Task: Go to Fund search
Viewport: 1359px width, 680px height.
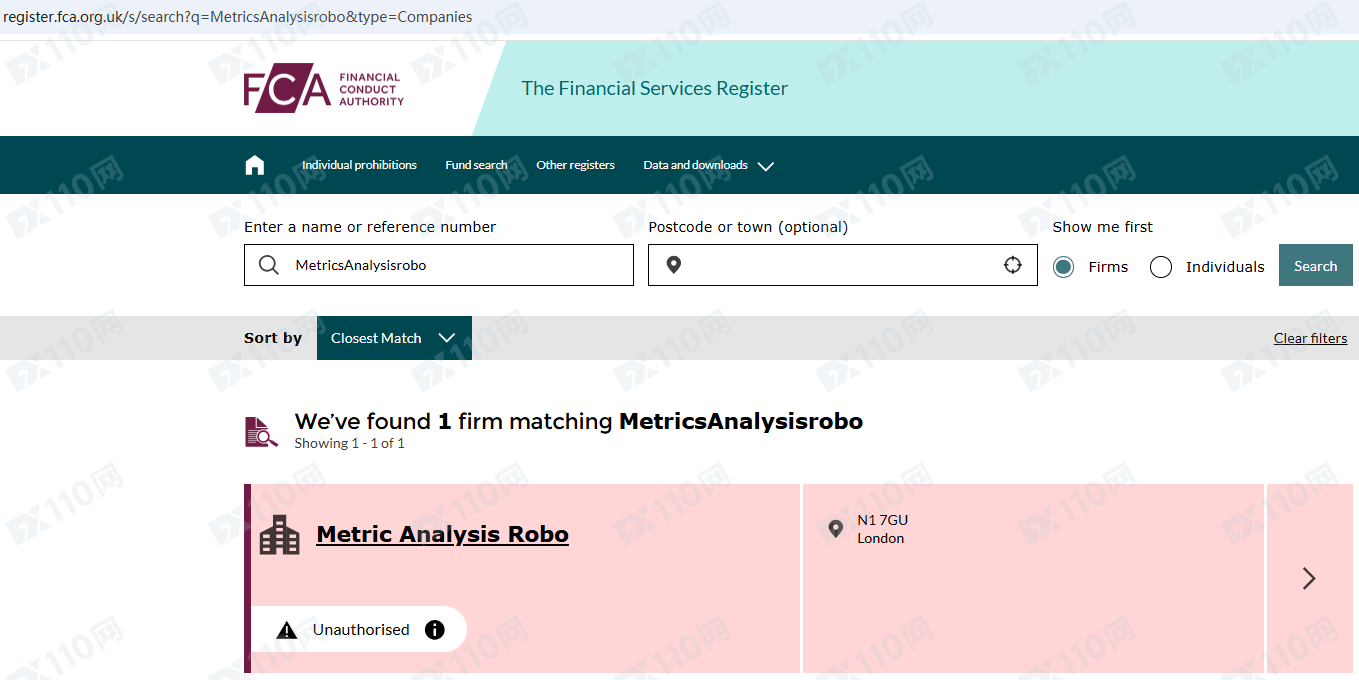Action: coord(476,165)
